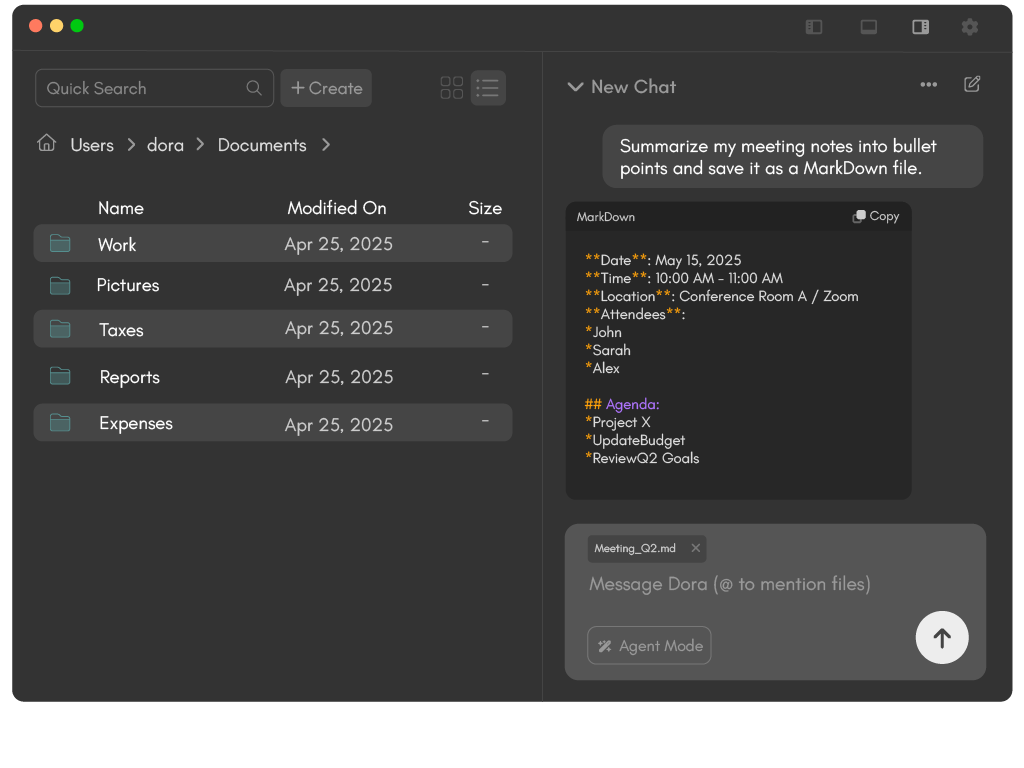Open the Expenses folder icon
1024x768 pixels.
pos(60,423)
